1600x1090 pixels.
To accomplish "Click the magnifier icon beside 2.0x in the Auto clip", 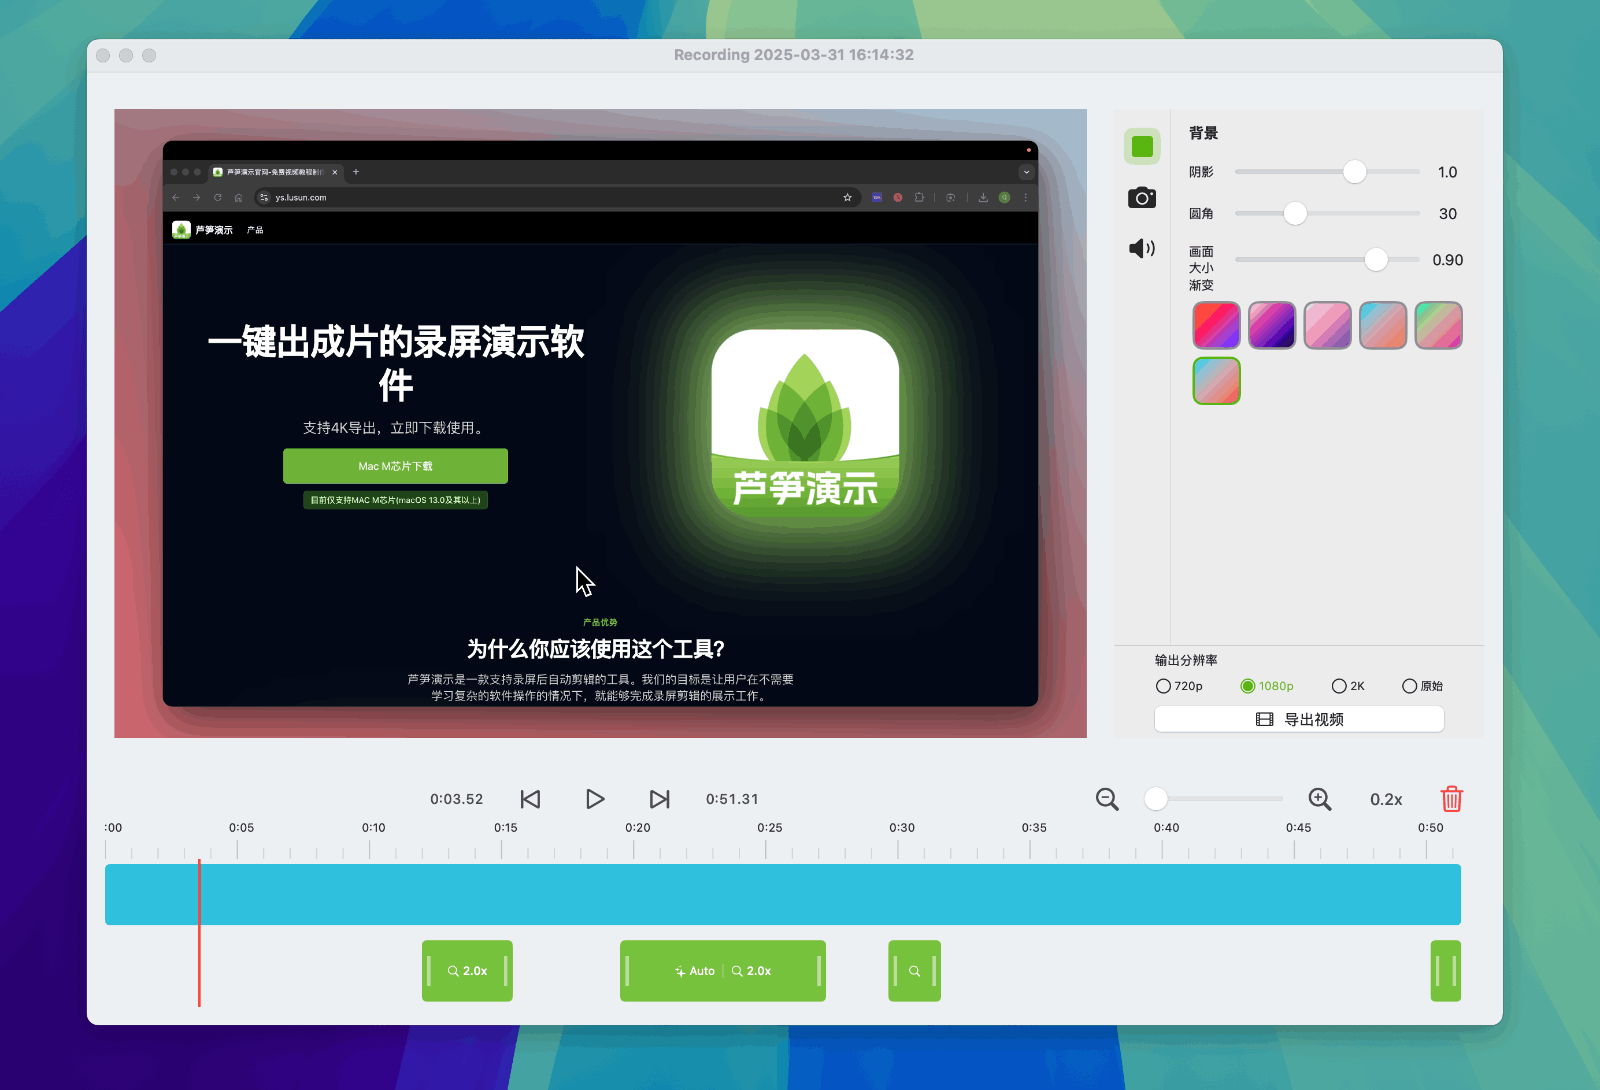I will pyautogui.click(x=737, y=971).
